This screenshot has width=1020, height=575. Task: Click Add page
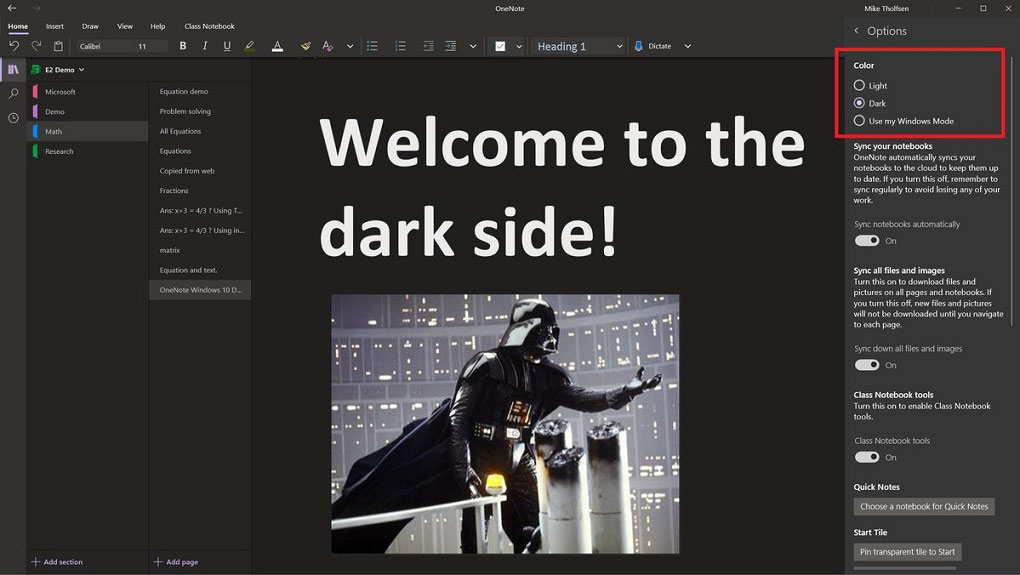click(176, 561)
